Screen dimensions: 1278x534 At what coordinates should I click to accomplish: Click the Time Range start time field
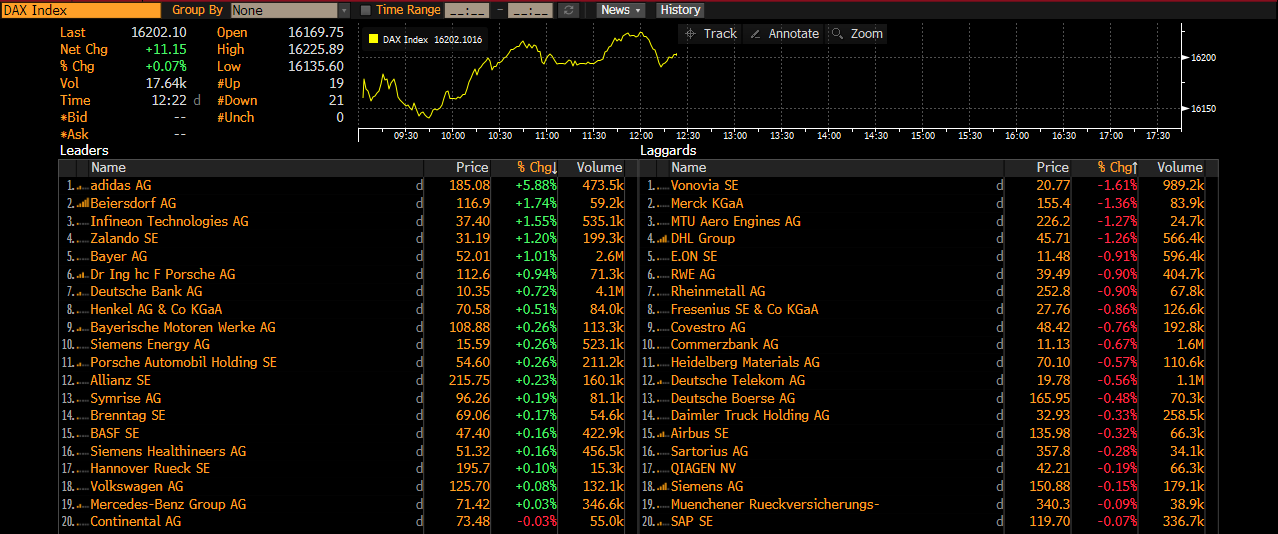pos(466,9)
